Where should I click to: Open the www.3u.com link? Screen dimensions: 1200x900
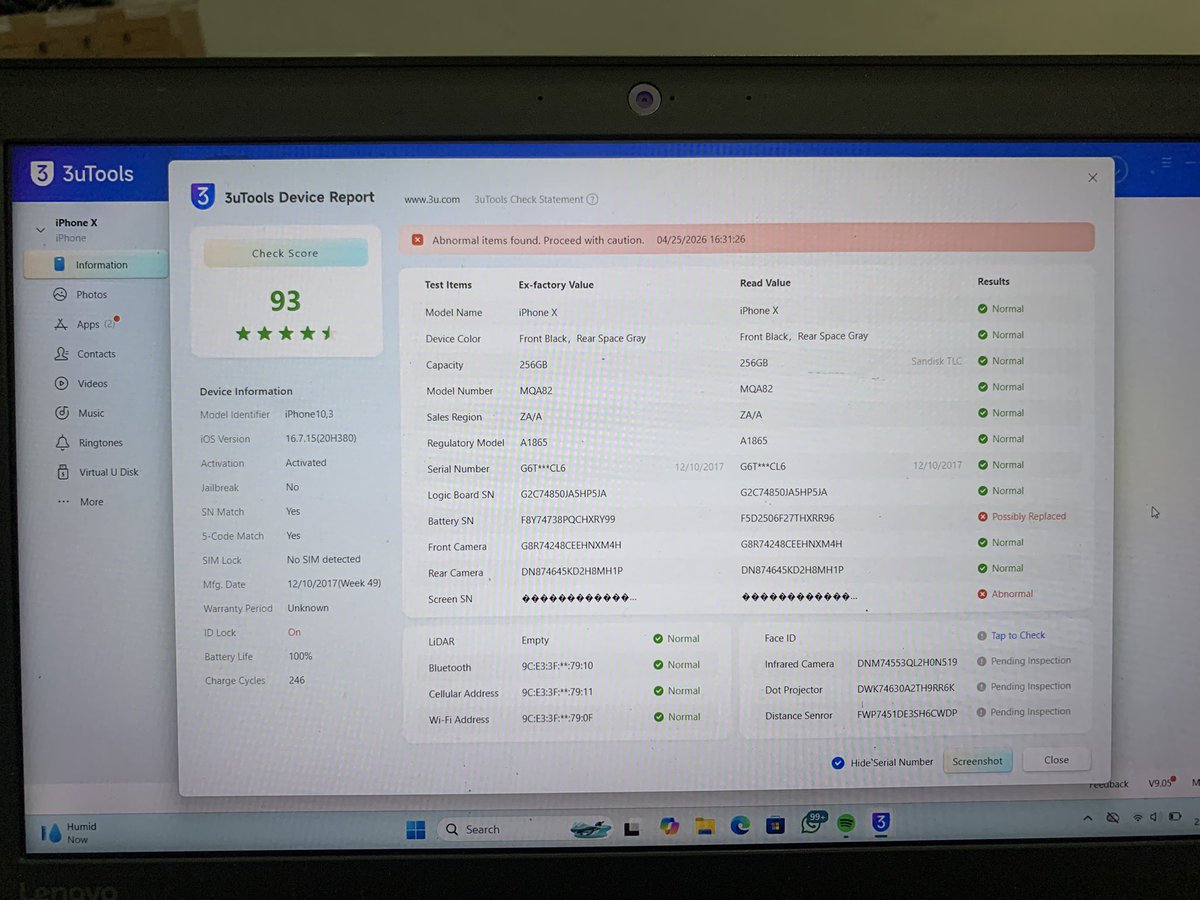click(x=432, y=199)
